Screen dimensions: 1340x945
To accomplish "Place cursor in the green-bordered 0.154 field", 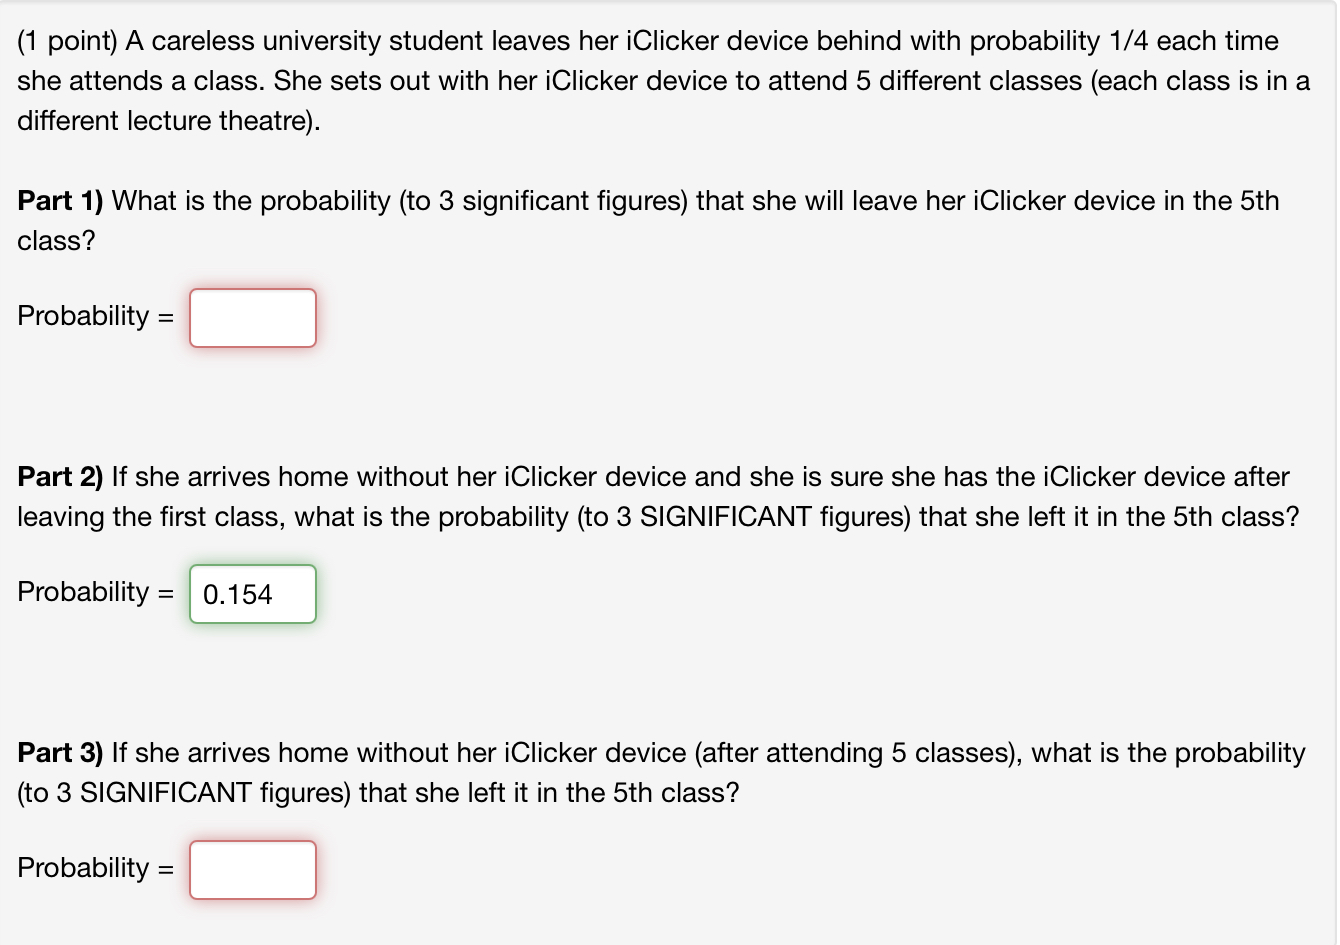I will [x=252, y=594].
